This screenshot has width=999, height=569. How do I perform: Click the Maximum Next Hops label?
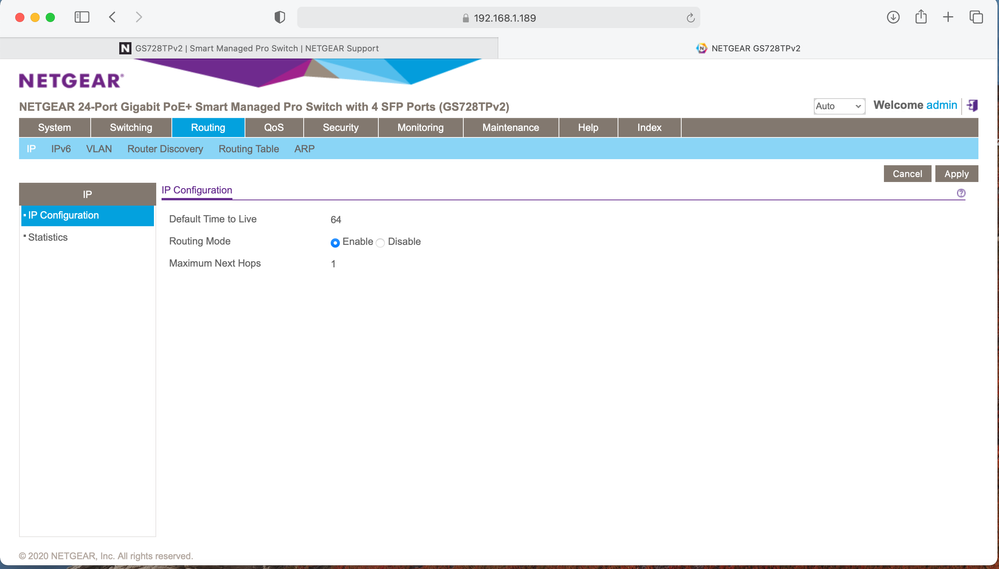[215, 263]
